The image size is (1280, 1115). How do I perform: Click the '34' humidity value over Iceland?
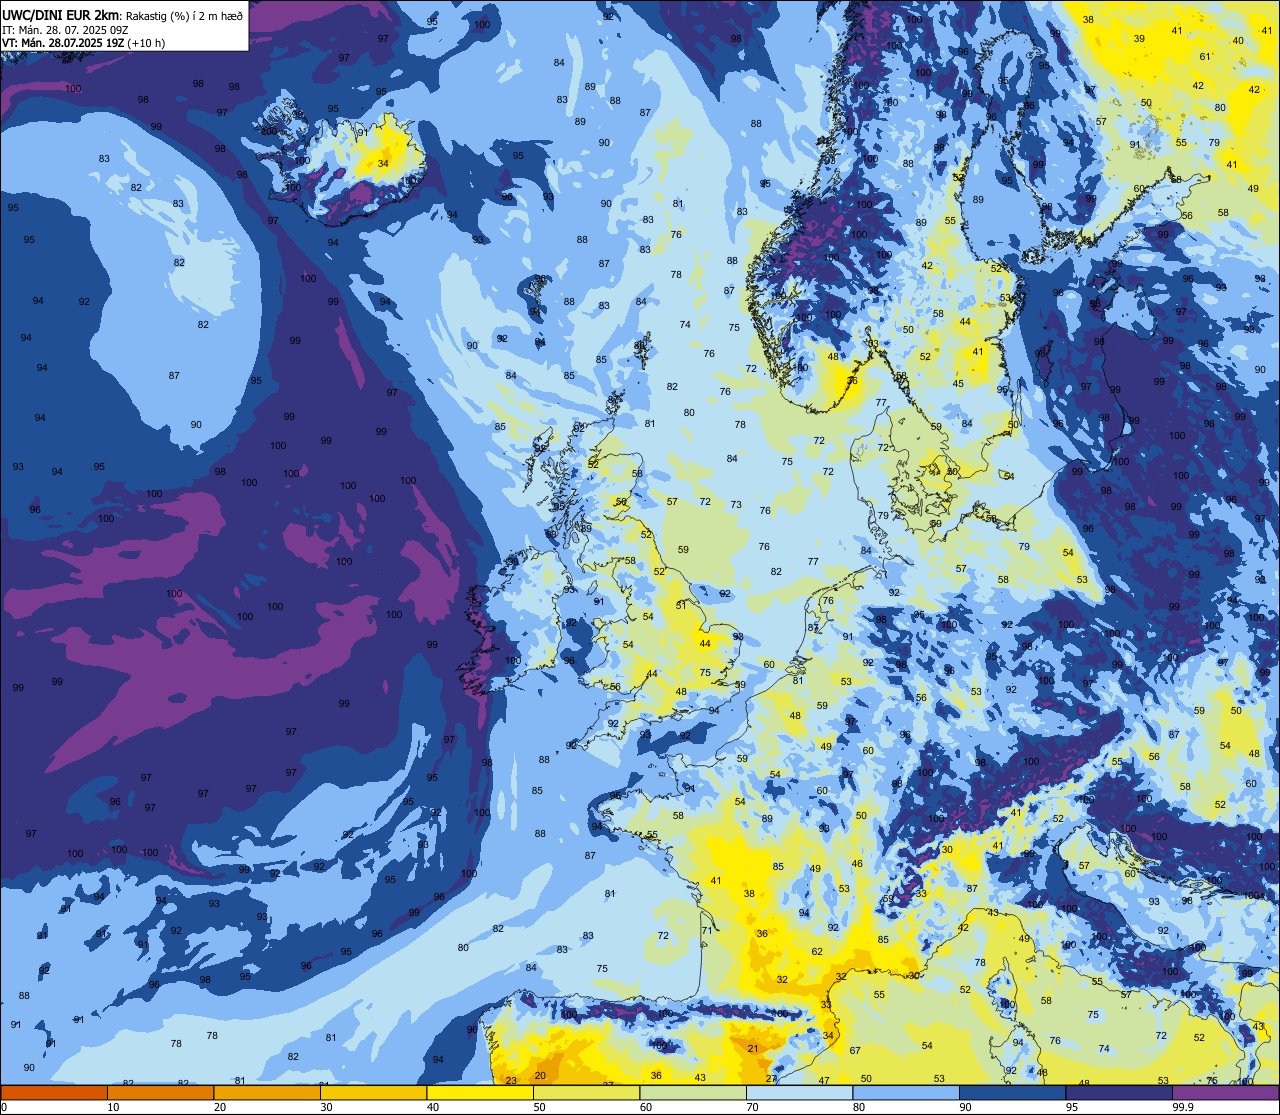click(384, 163)
